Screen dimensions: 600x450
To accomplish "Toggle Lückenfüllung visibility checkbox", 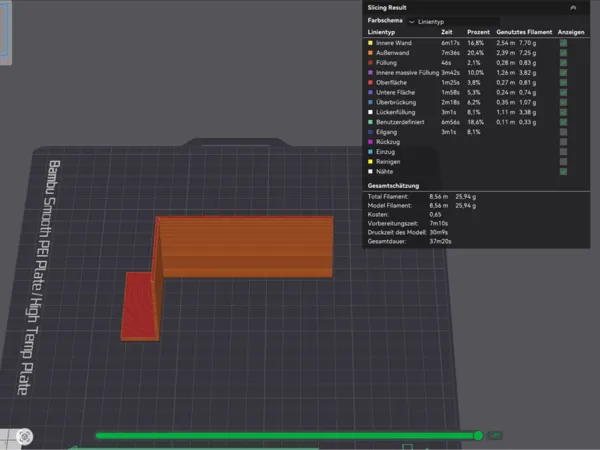I will (x=563, y=112).
